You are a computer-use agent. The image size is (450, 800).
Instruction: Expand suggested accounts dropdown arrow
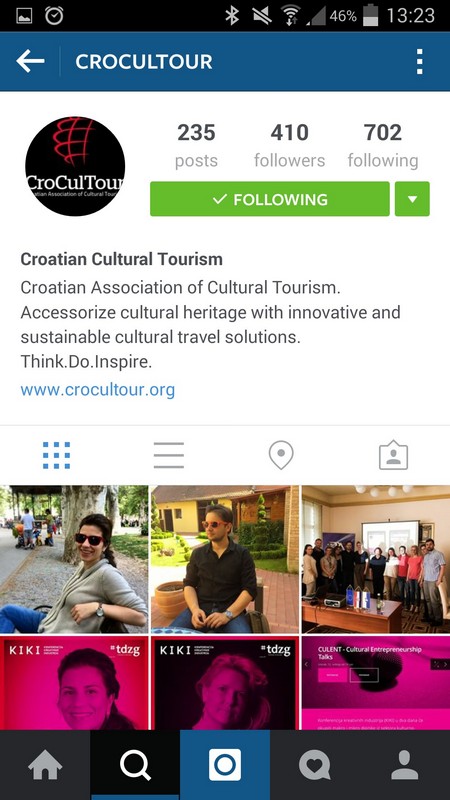412,199
